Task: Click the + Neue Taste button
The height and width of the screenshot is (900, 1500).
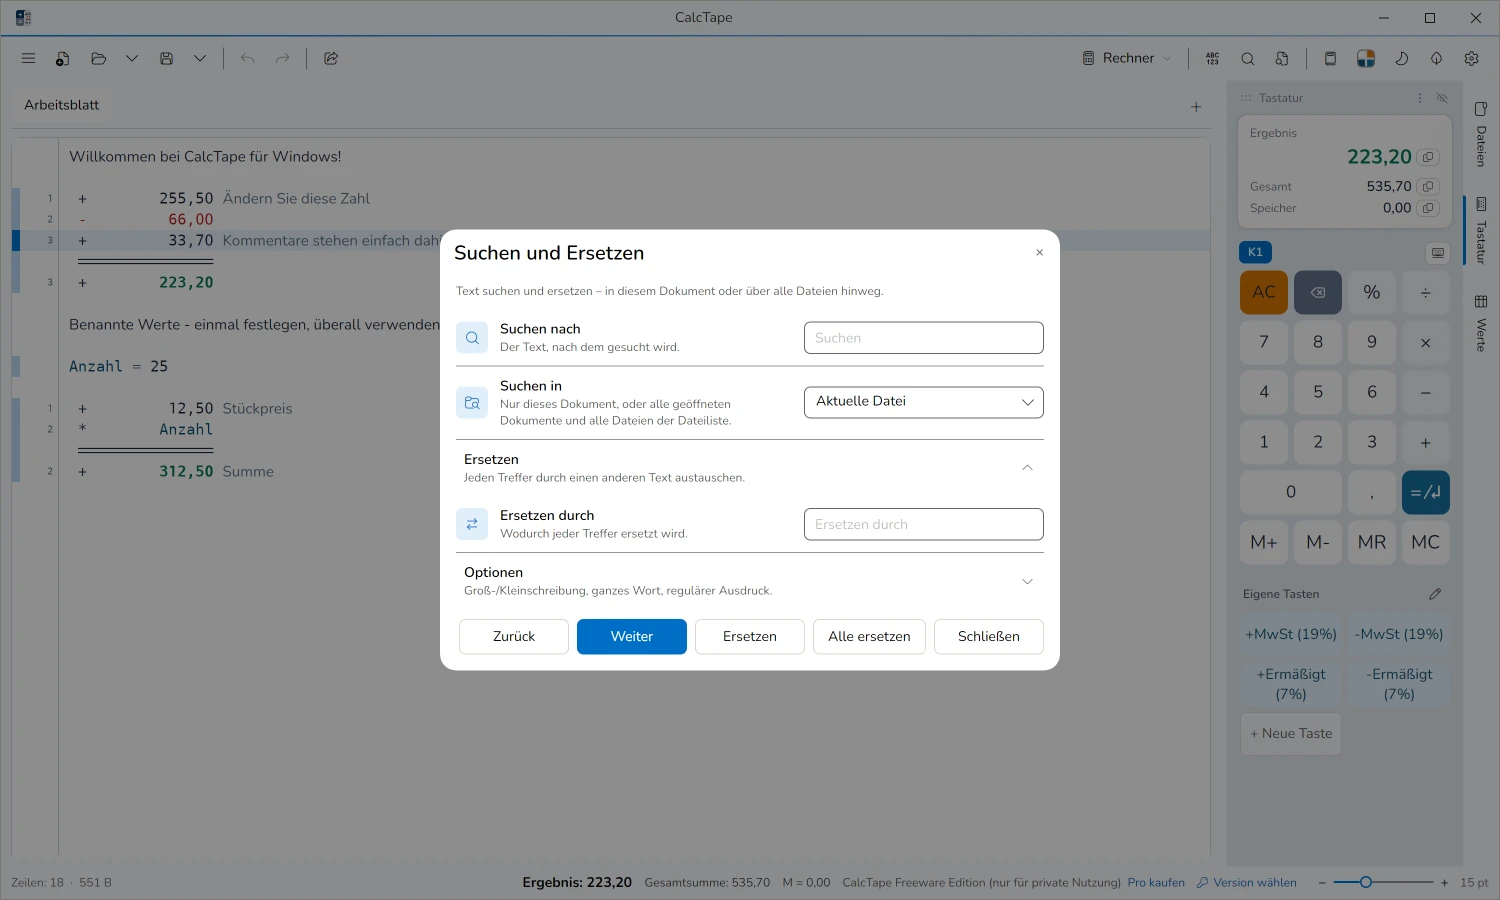Action: (1291, 734)
